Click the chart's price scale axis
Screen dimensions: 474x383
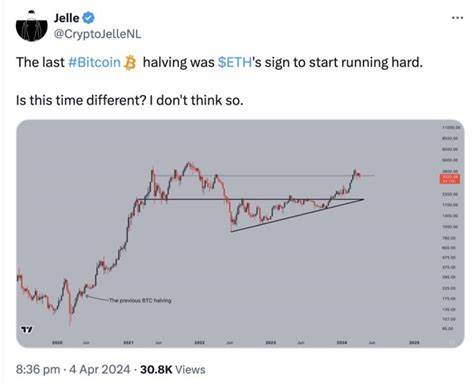coord(451,228)
